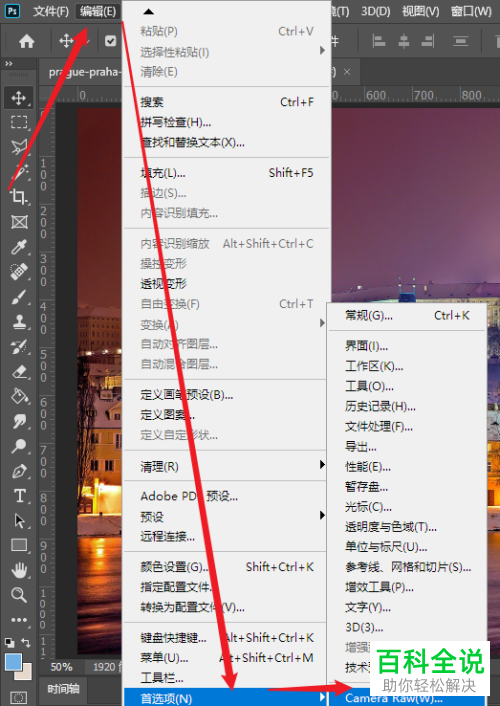Open the Edit Toolbar three-dots icon
Screen dimensions: 500x706
point(18,620)
